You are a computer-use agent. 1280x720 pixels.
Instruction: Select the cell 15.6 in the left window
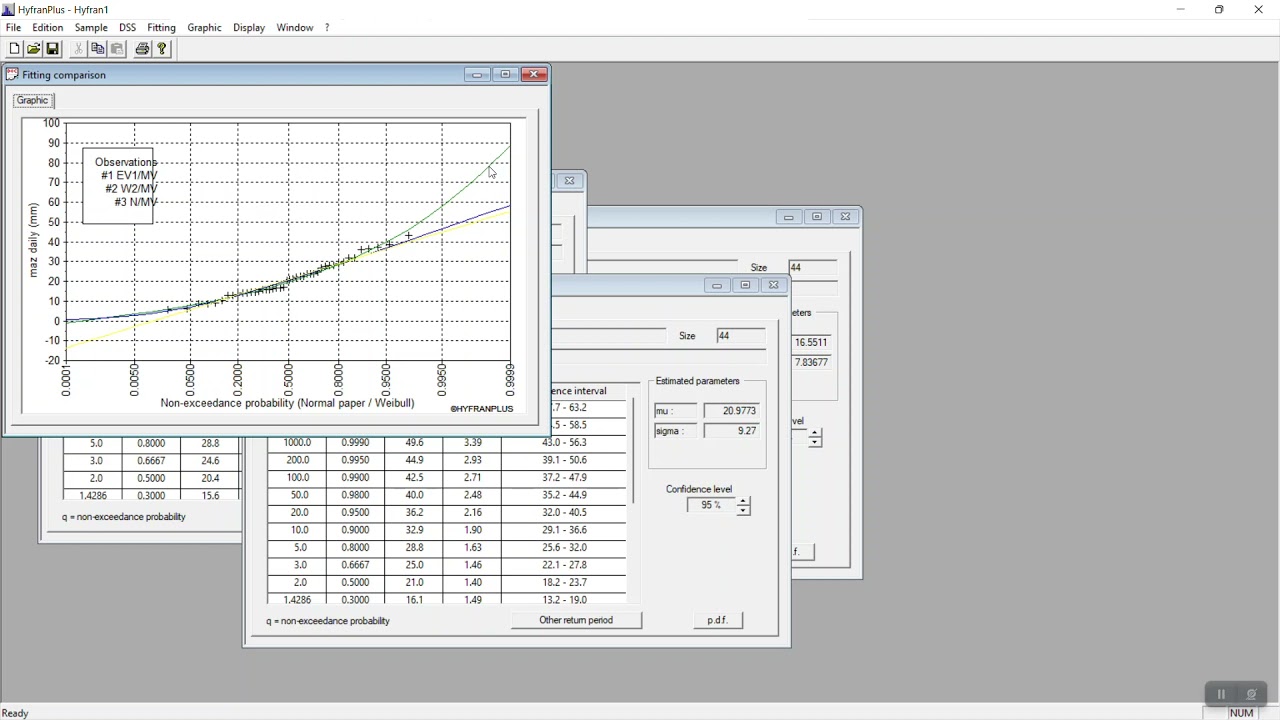[210, 496]
